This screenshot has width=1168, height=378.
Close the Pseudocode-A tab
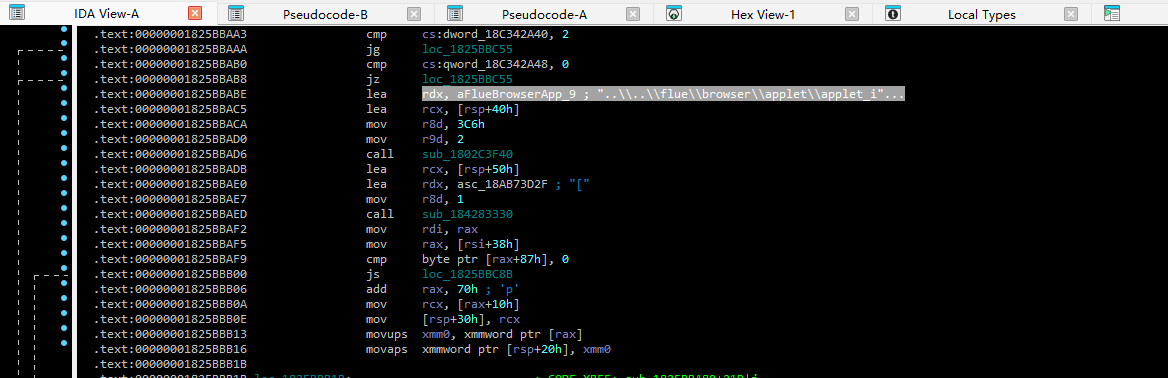[632, 13]
